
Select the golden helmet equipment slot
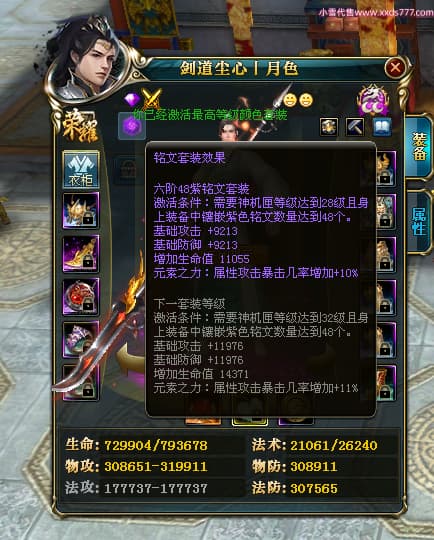click(81, 211)
